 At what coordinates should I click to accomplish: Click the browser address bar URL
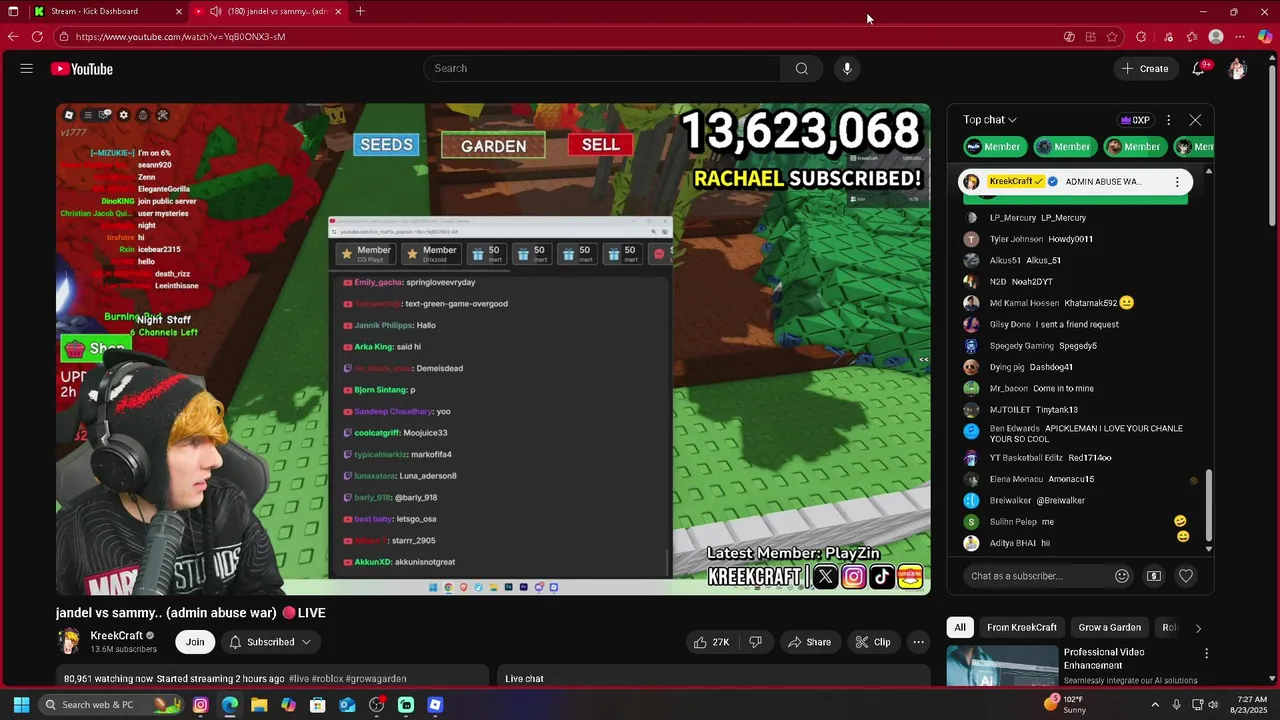(180, 37)
